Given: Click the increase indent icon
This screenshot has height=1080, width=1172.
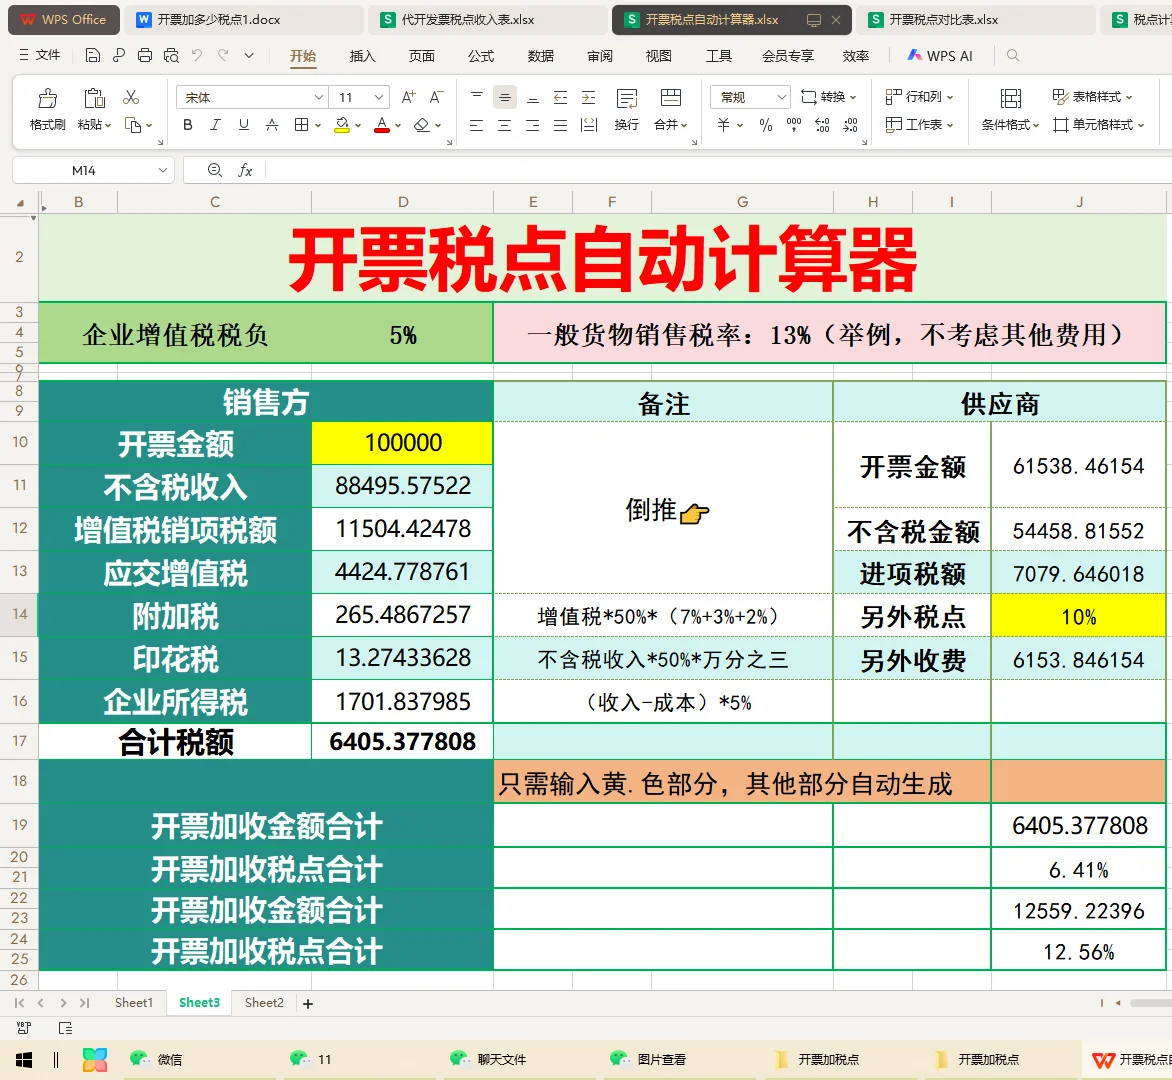Looking at the screenshot, I should pos(589,97).
